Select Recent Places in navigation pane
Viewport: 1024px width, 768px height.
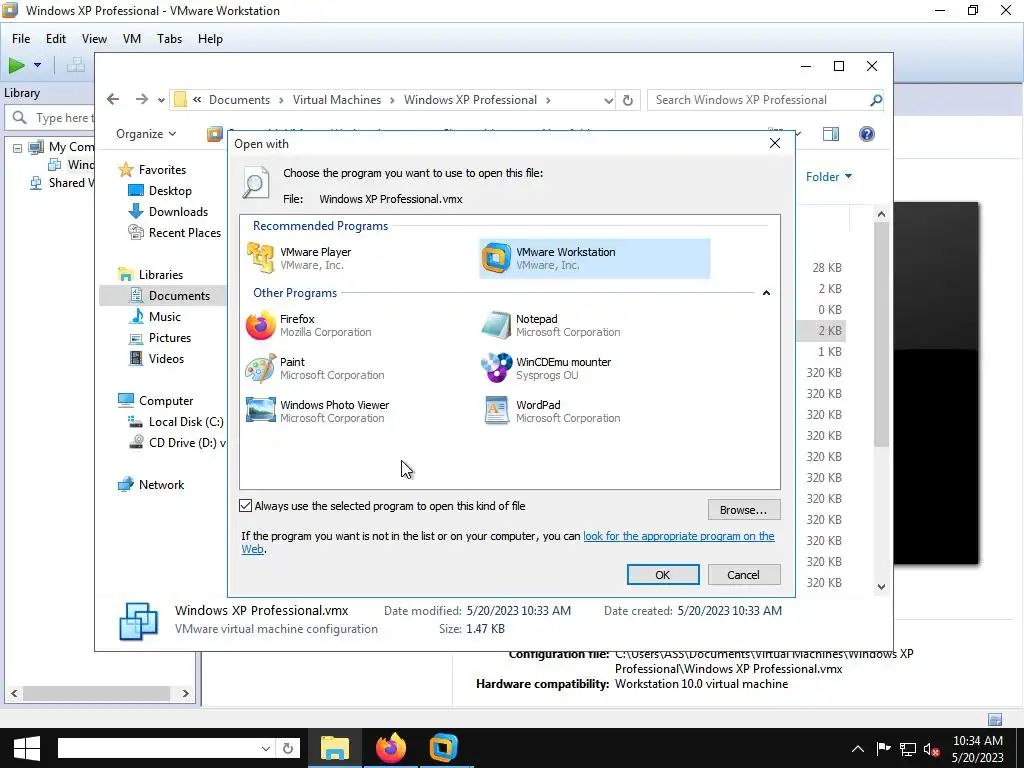click(184, 232)
